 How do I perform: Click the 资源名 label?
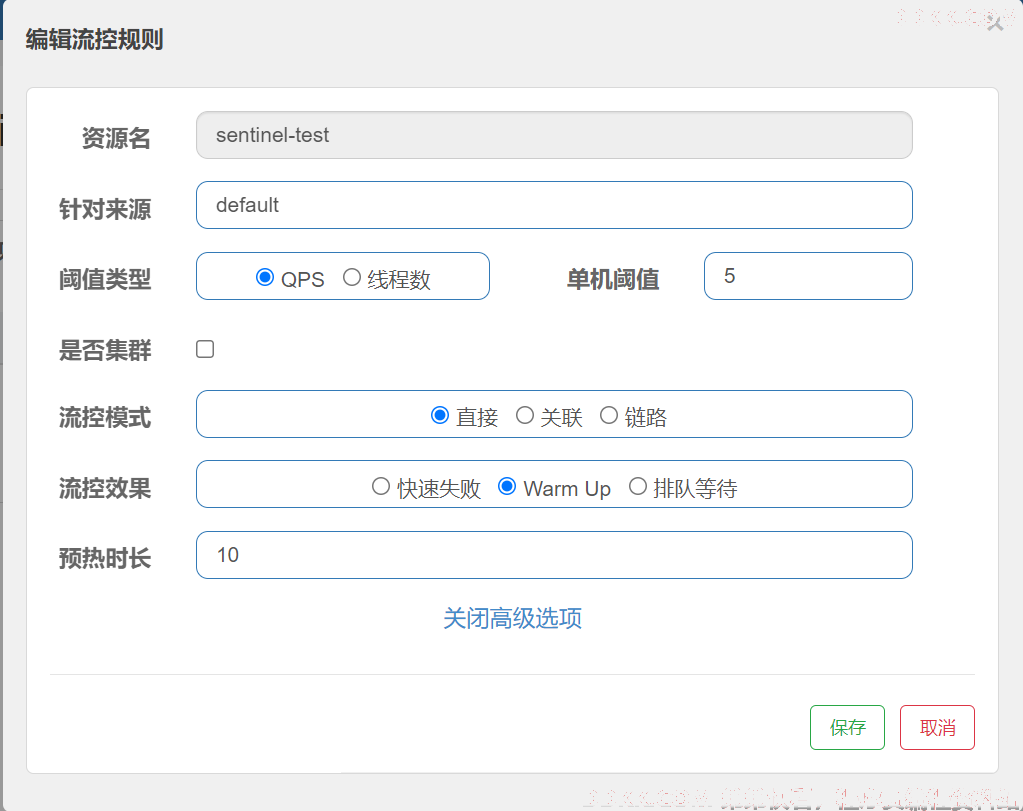click(x=116, y=138)
